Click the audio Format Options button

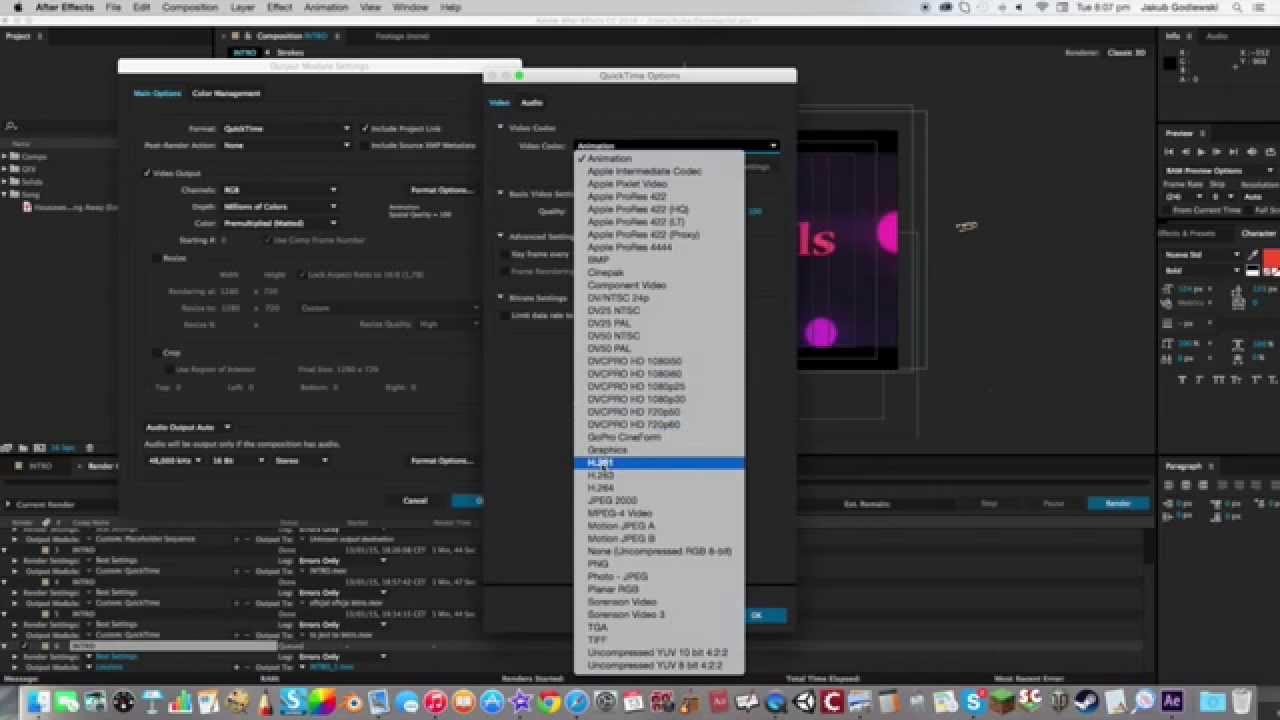pyautogui.click(x=441, y=461)
